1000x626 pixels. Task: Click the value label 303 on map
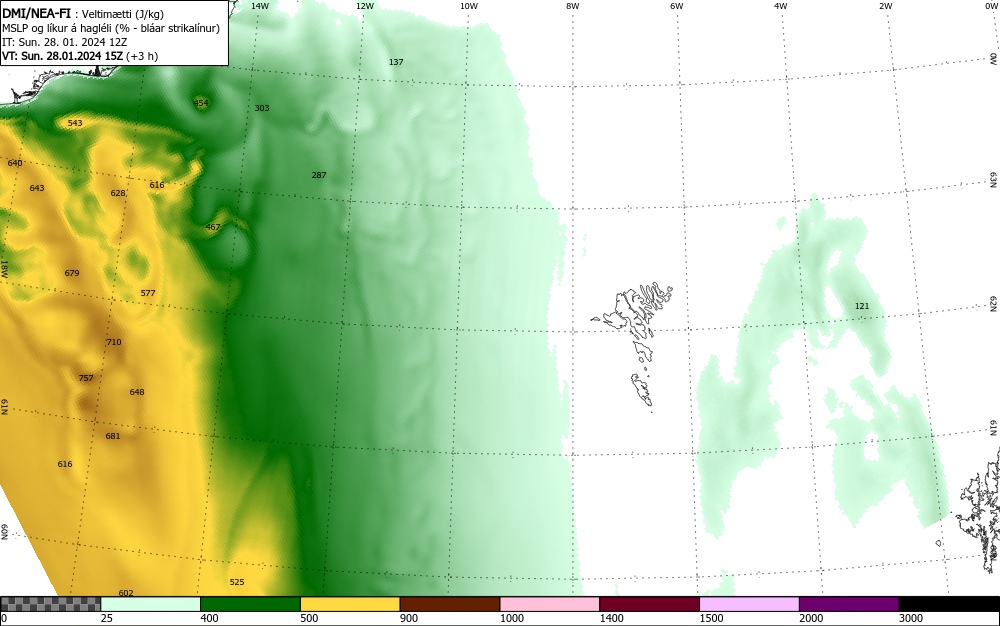point(262,108)
